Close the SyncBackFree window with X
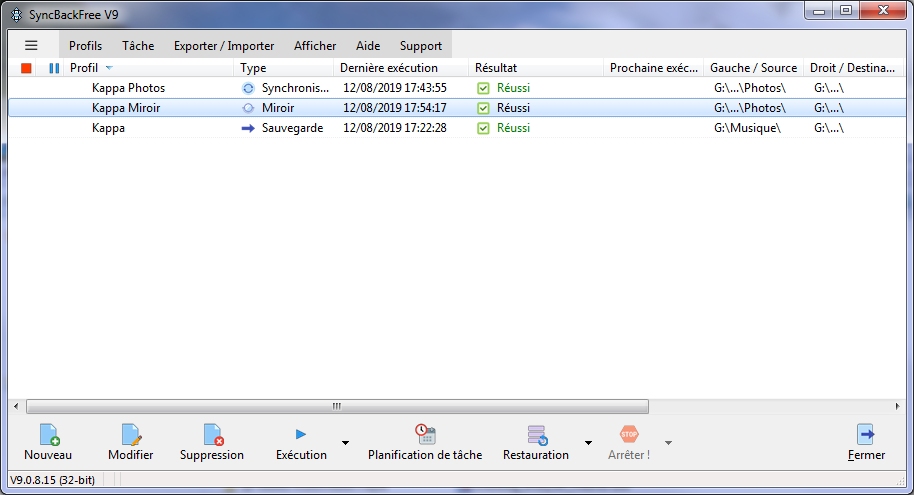 (x=884, y=10)
